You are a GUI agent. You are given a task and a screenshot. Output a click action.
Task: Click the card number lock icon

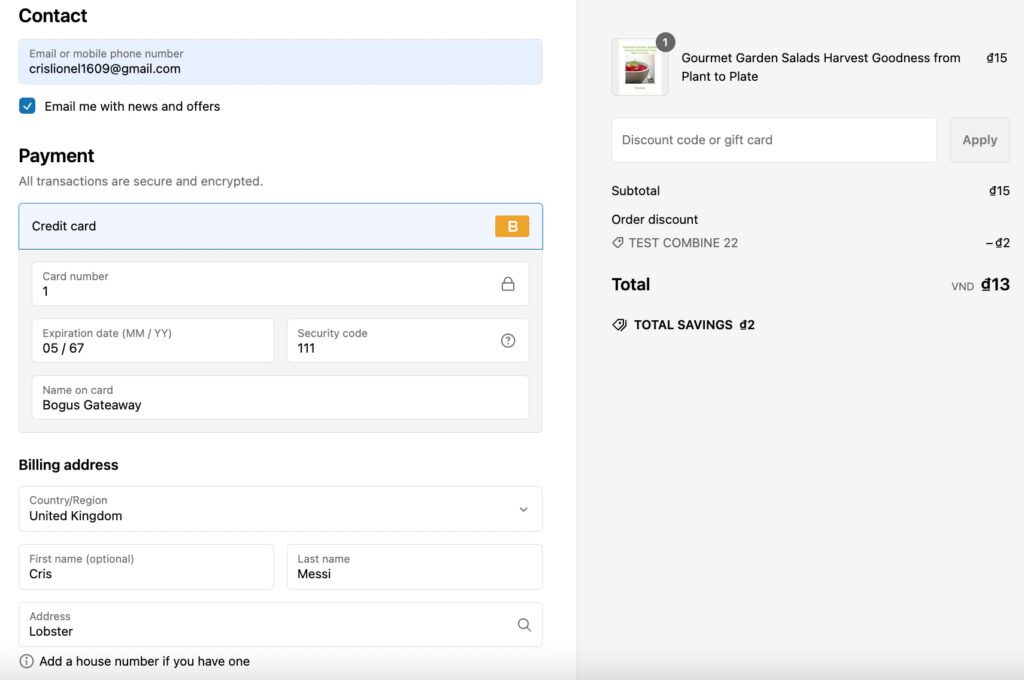pos(508,284)
